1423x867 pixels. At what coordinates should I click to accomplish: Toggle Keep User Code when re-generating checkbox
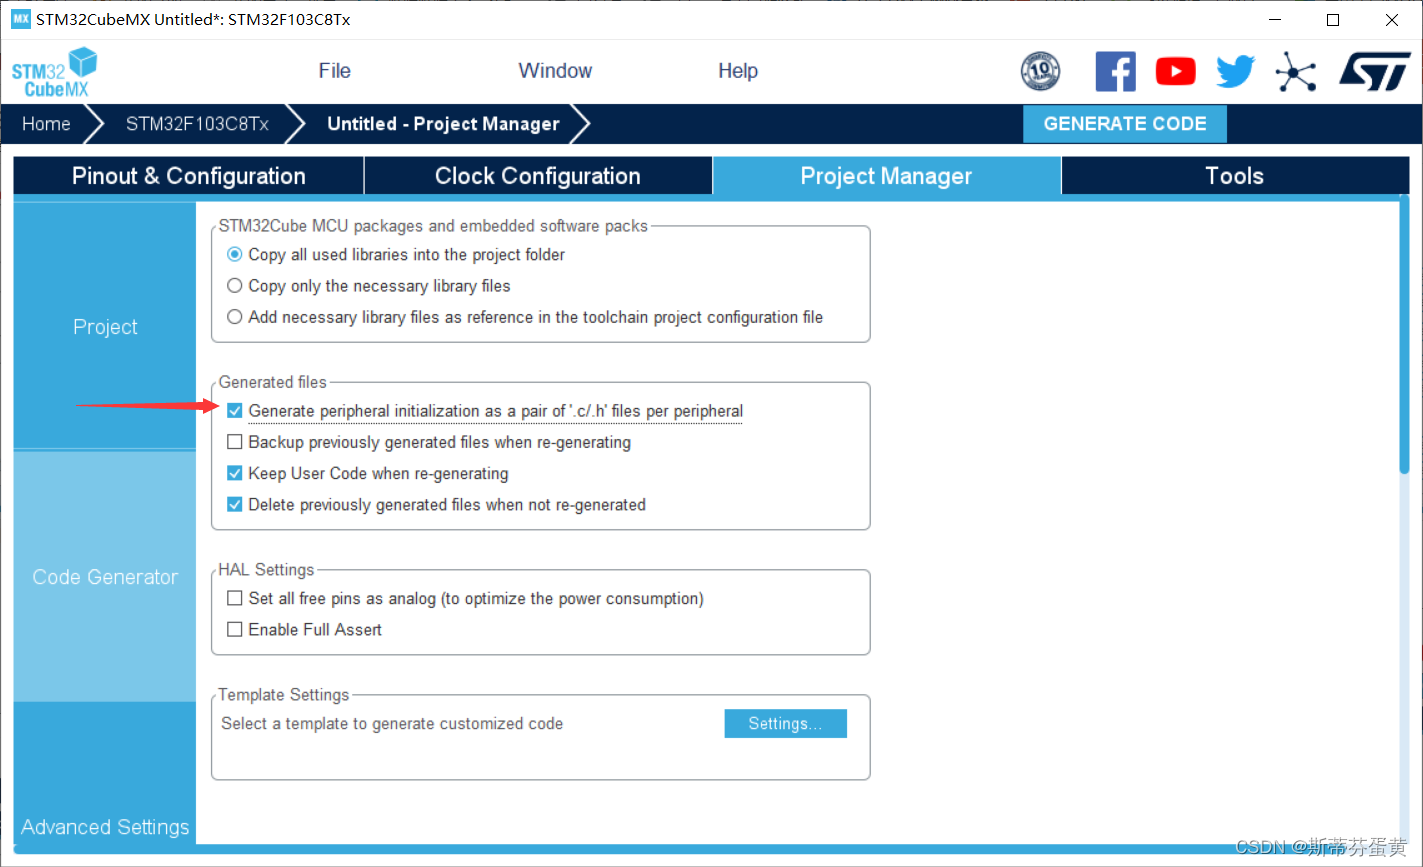tap(235, 473)
